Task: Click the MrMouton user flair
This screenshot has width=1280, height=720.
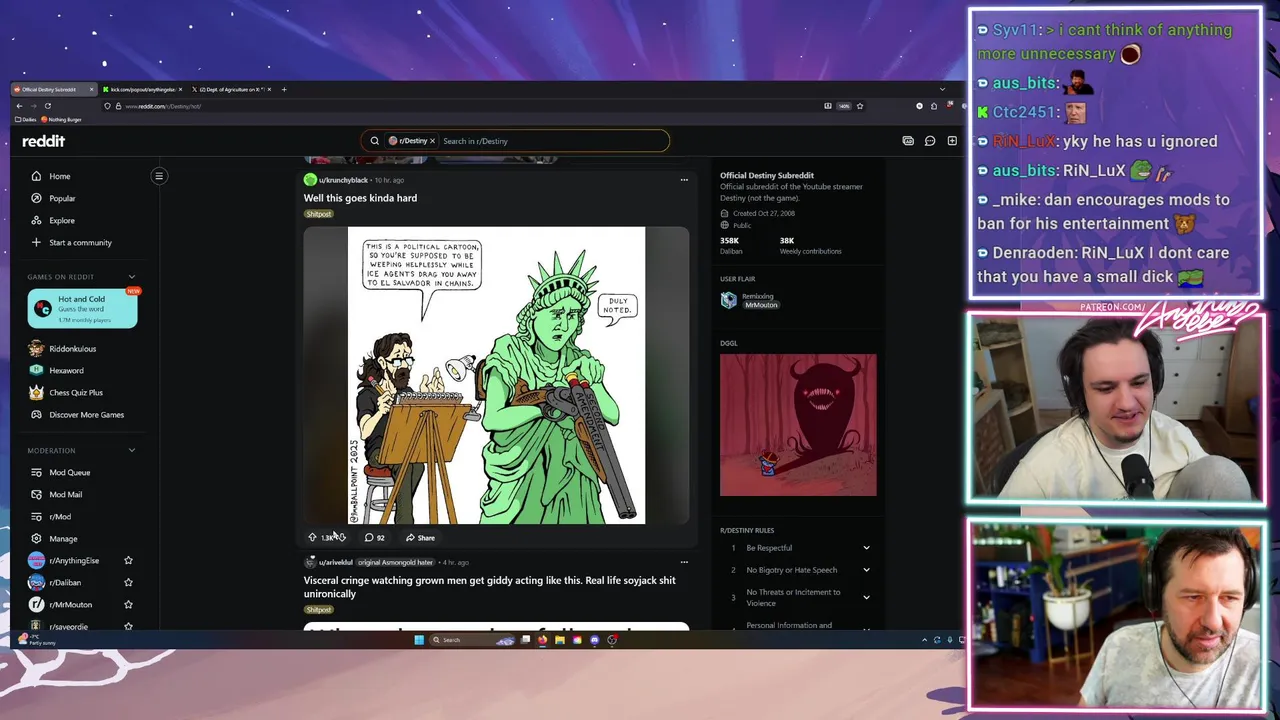Action: (760, 304)
